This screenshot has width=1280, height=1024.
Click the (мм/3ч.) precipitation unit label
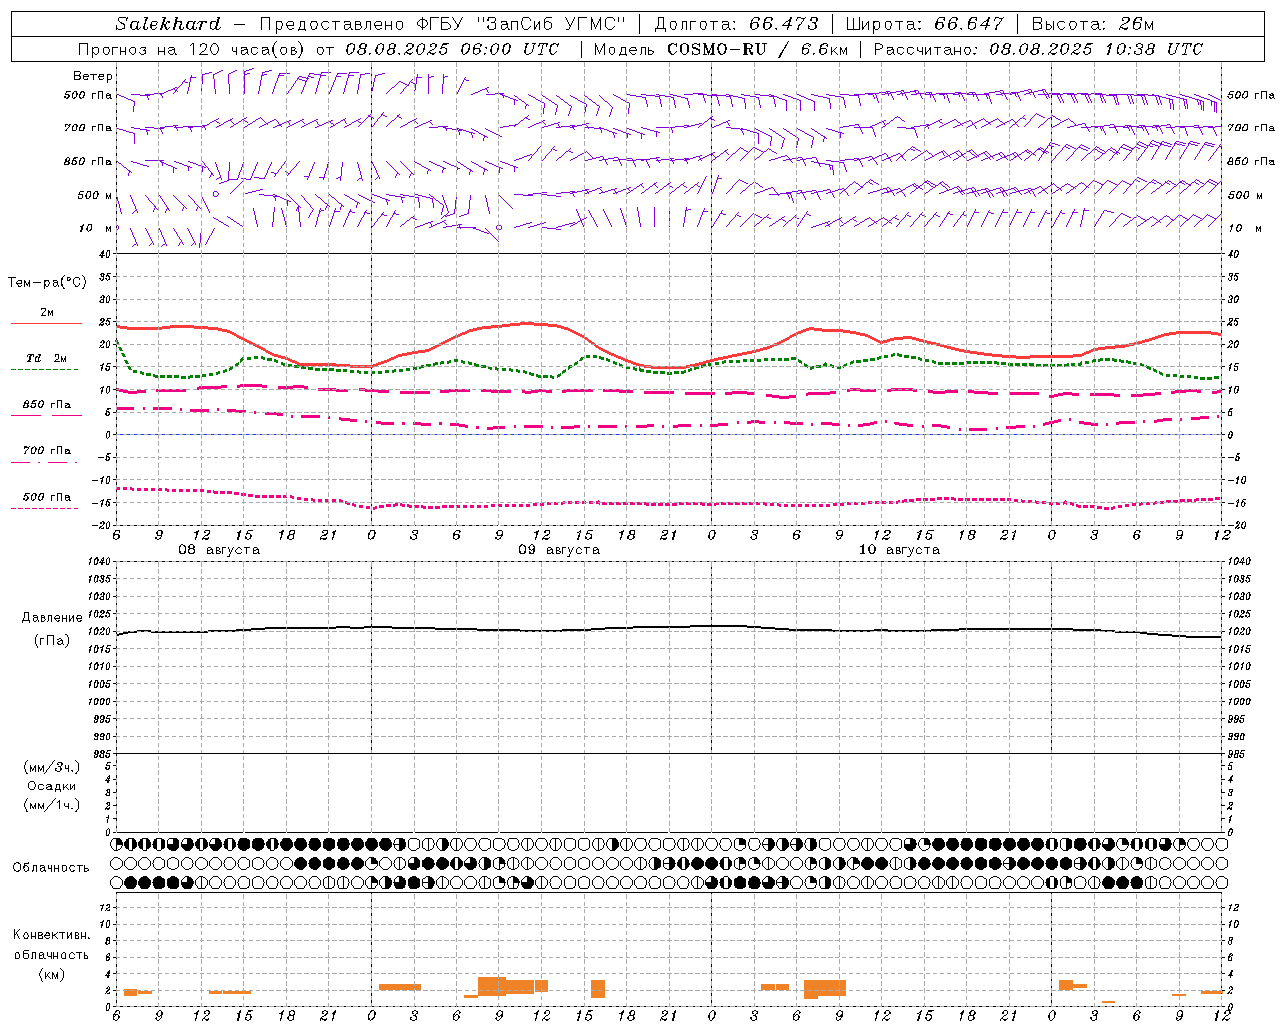click(x=52, y=768)
